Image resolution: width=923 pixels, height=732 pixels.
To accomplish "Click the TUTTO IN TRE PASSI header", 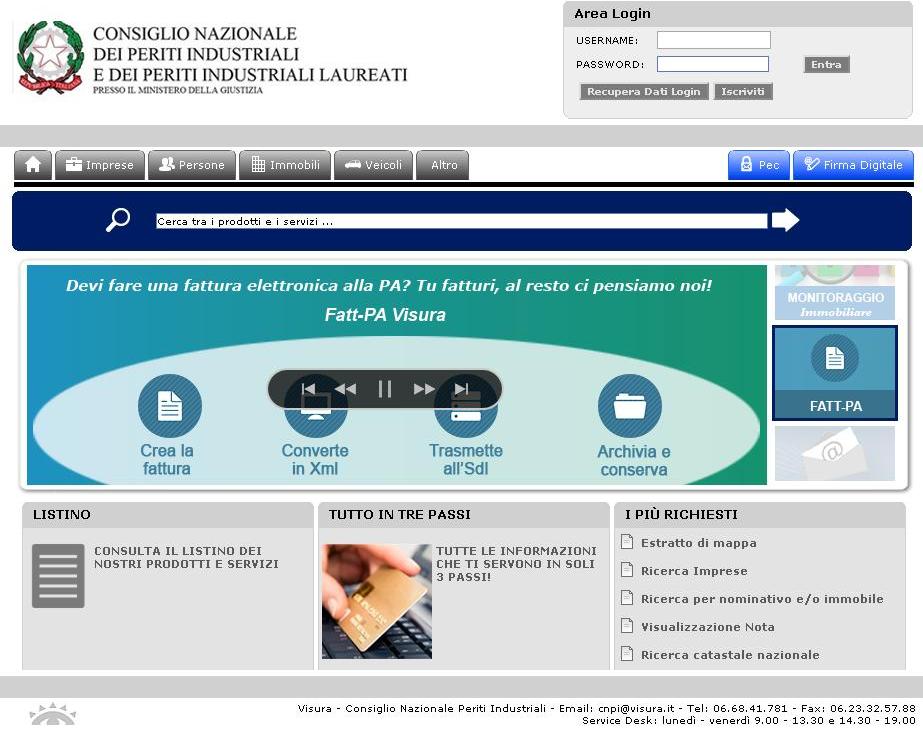I will click(464, 515).
